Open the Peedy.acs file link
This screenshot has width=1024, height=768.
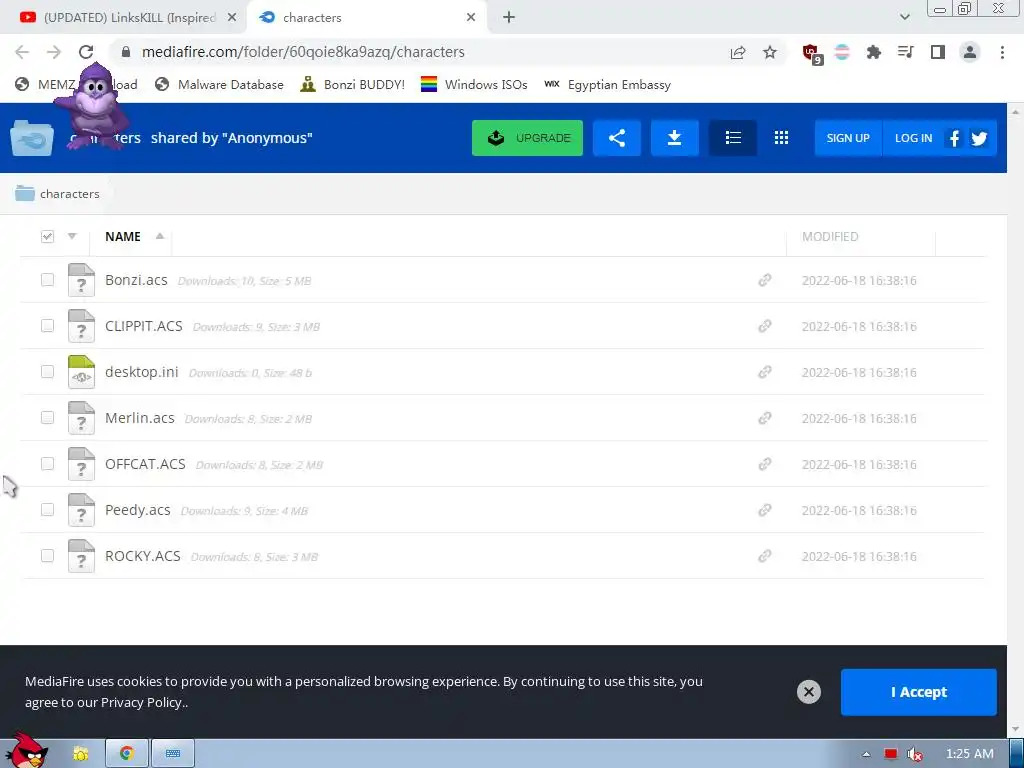pos(138,510)
